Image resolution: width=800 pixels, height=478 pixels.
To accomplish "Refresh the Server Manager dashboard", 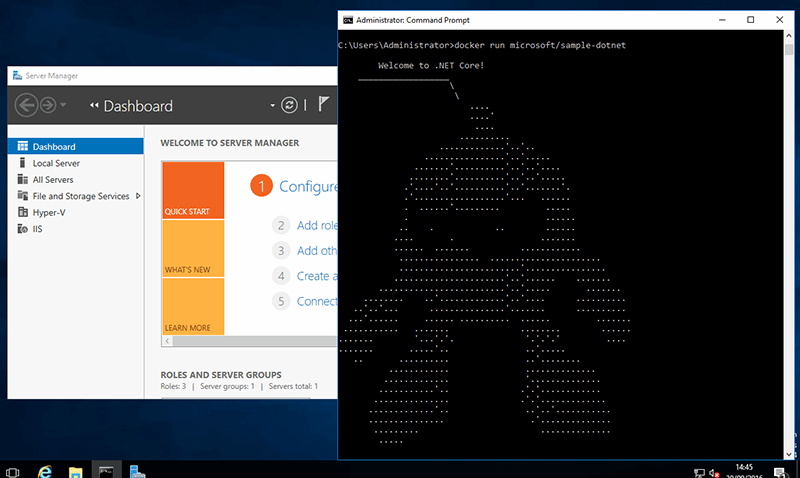I will pos(289,105).
